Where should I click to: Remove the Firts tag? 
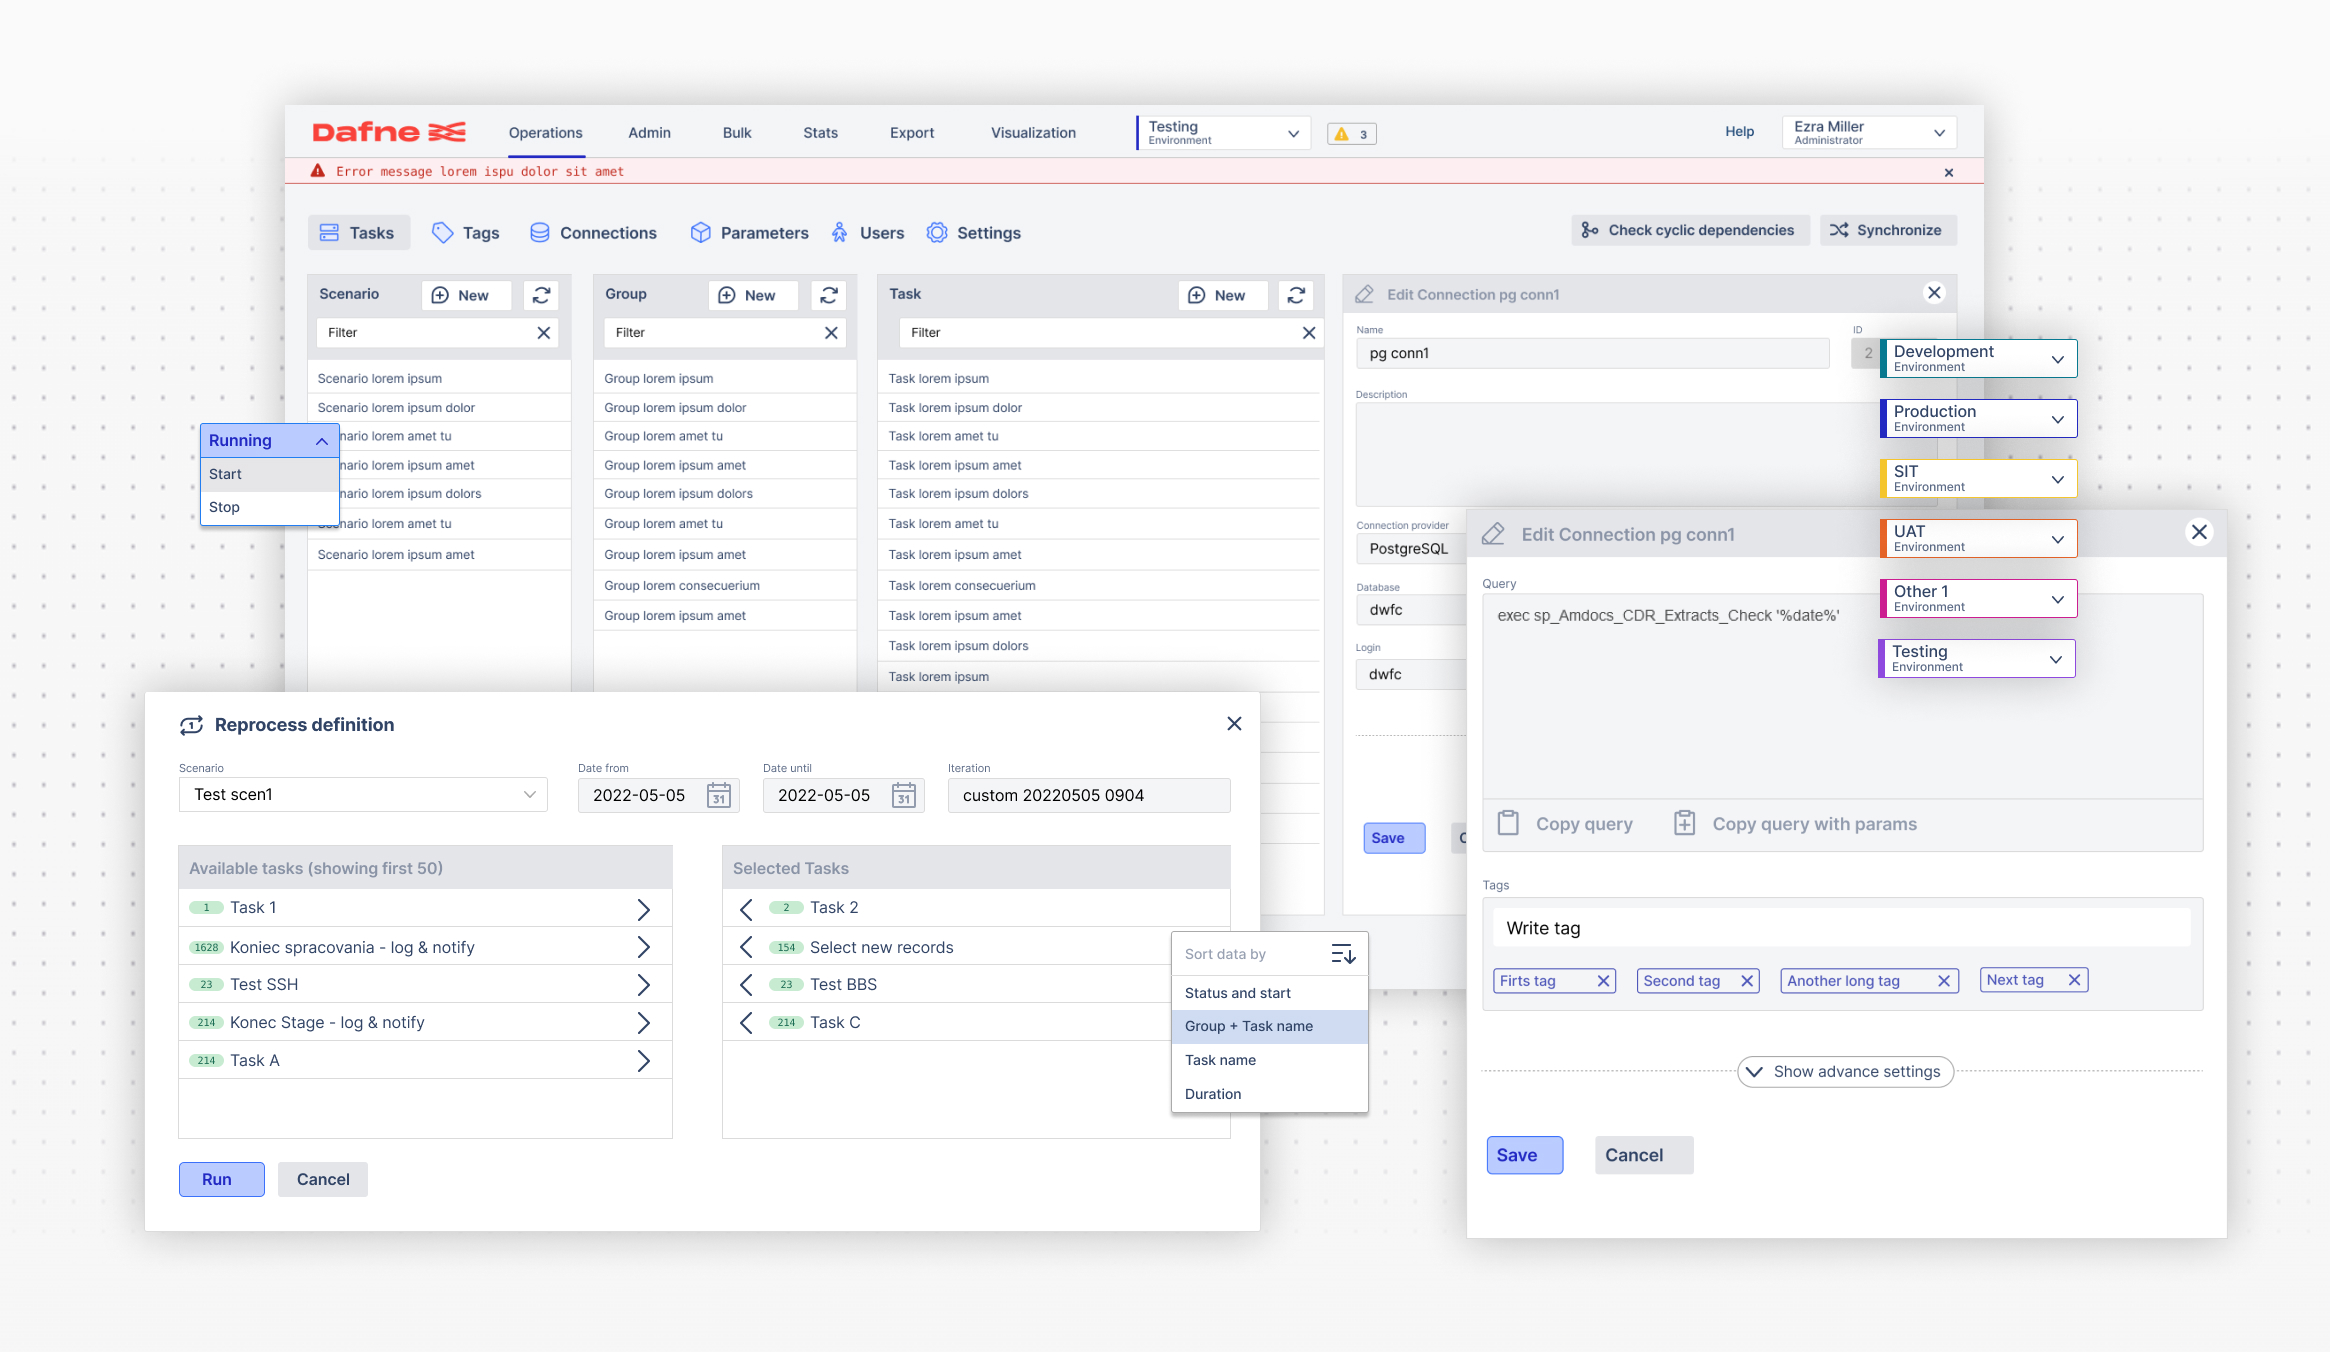1603,981
